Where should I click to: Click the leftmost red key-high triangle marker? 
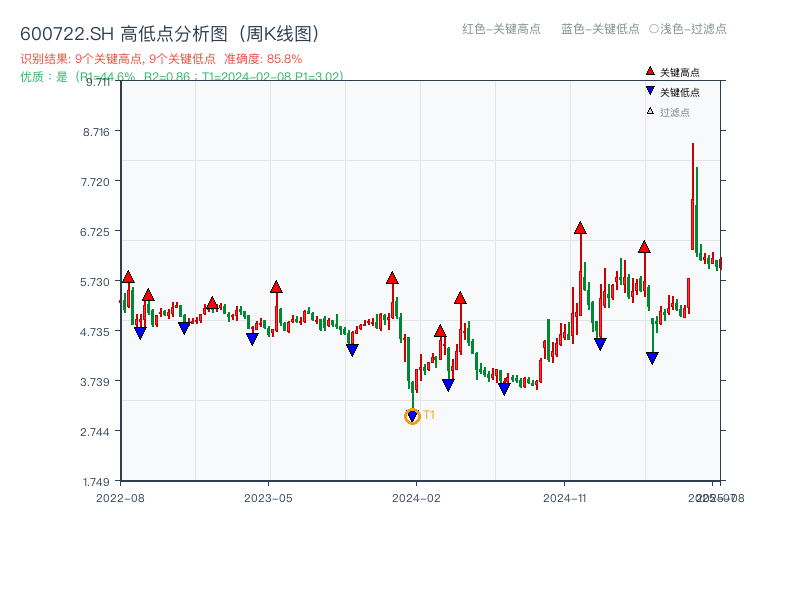coord(128,273)
